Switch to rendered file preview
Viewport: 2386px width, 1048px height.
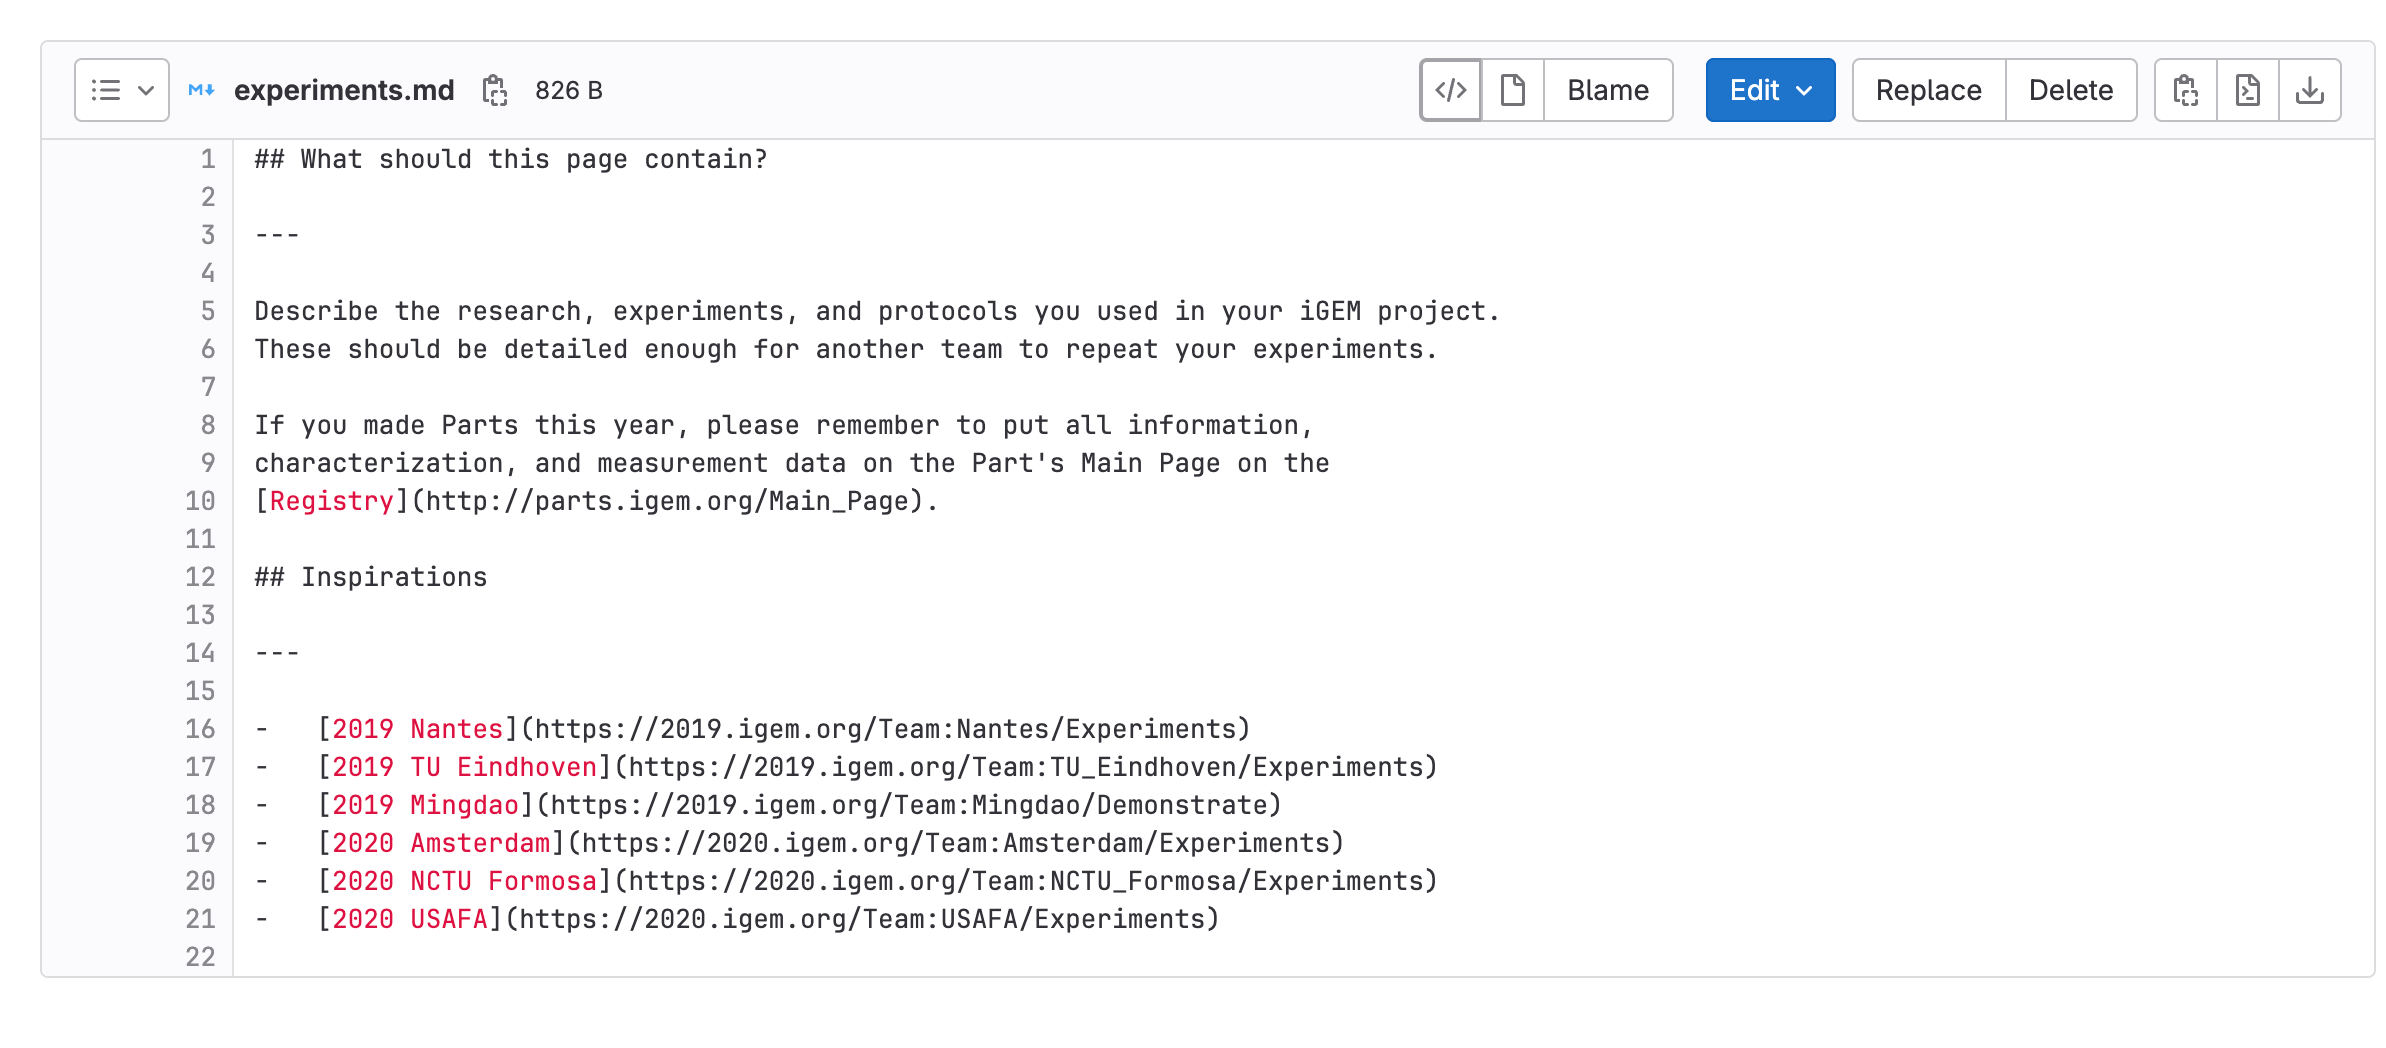click(x=1513, y=90)
